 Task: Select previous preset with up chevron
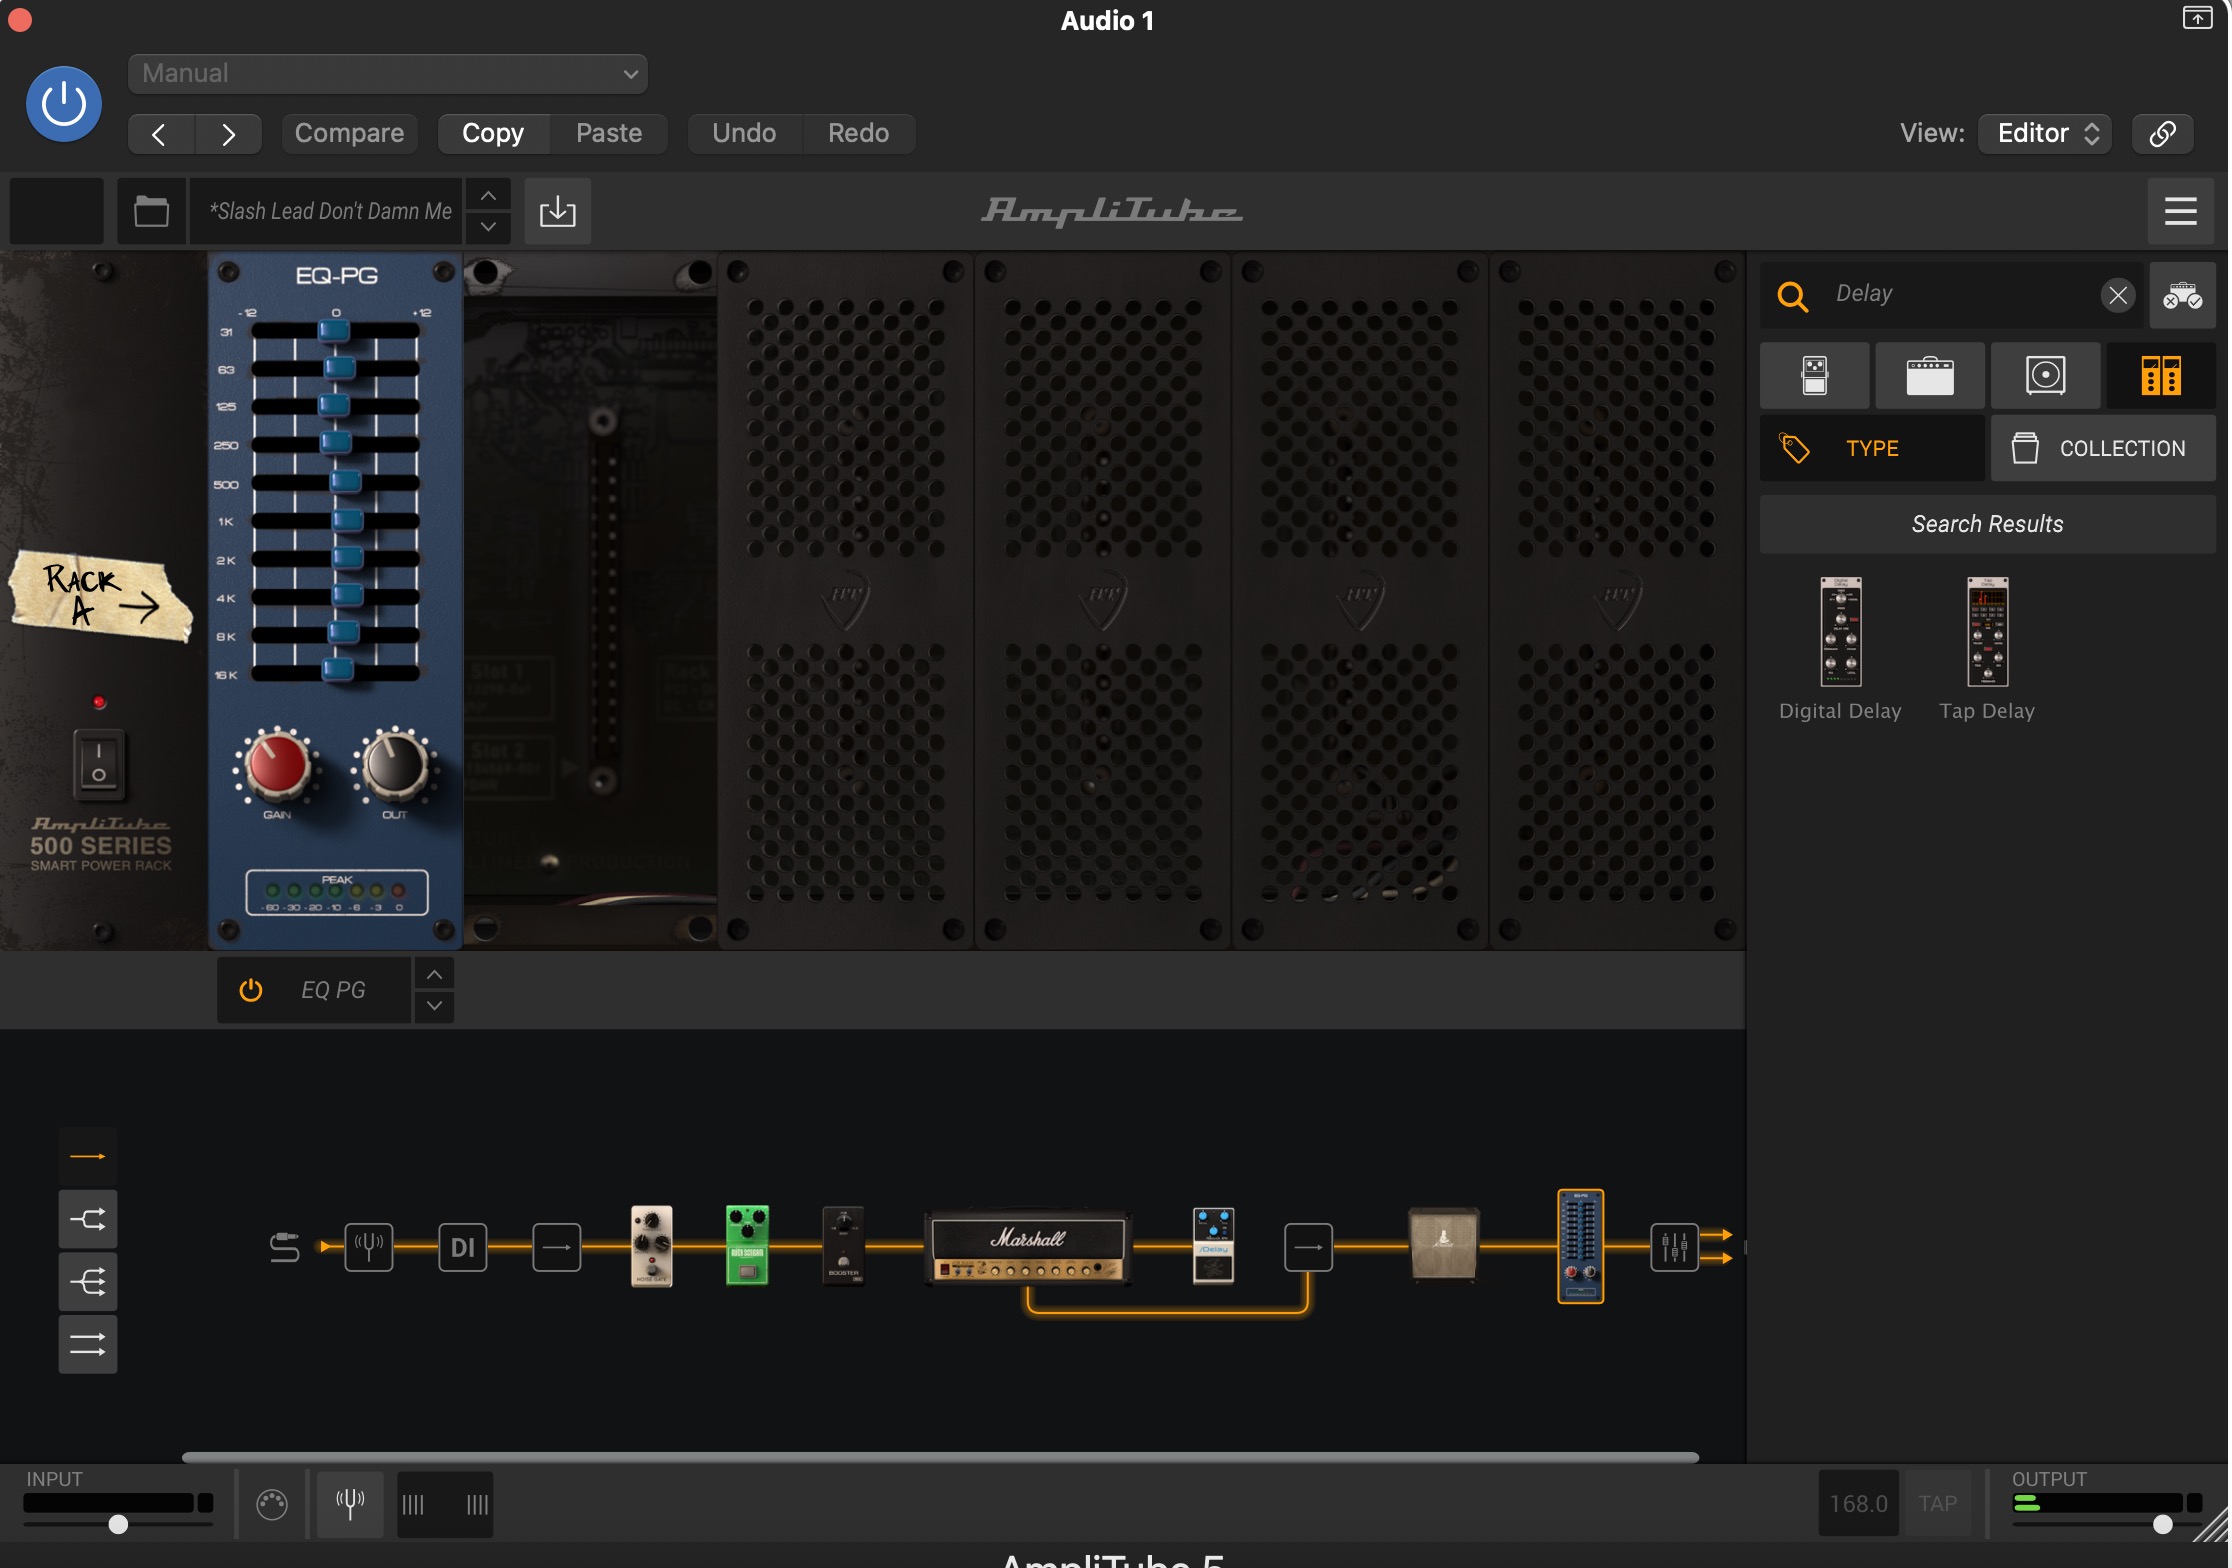click(x=488, y=195)
